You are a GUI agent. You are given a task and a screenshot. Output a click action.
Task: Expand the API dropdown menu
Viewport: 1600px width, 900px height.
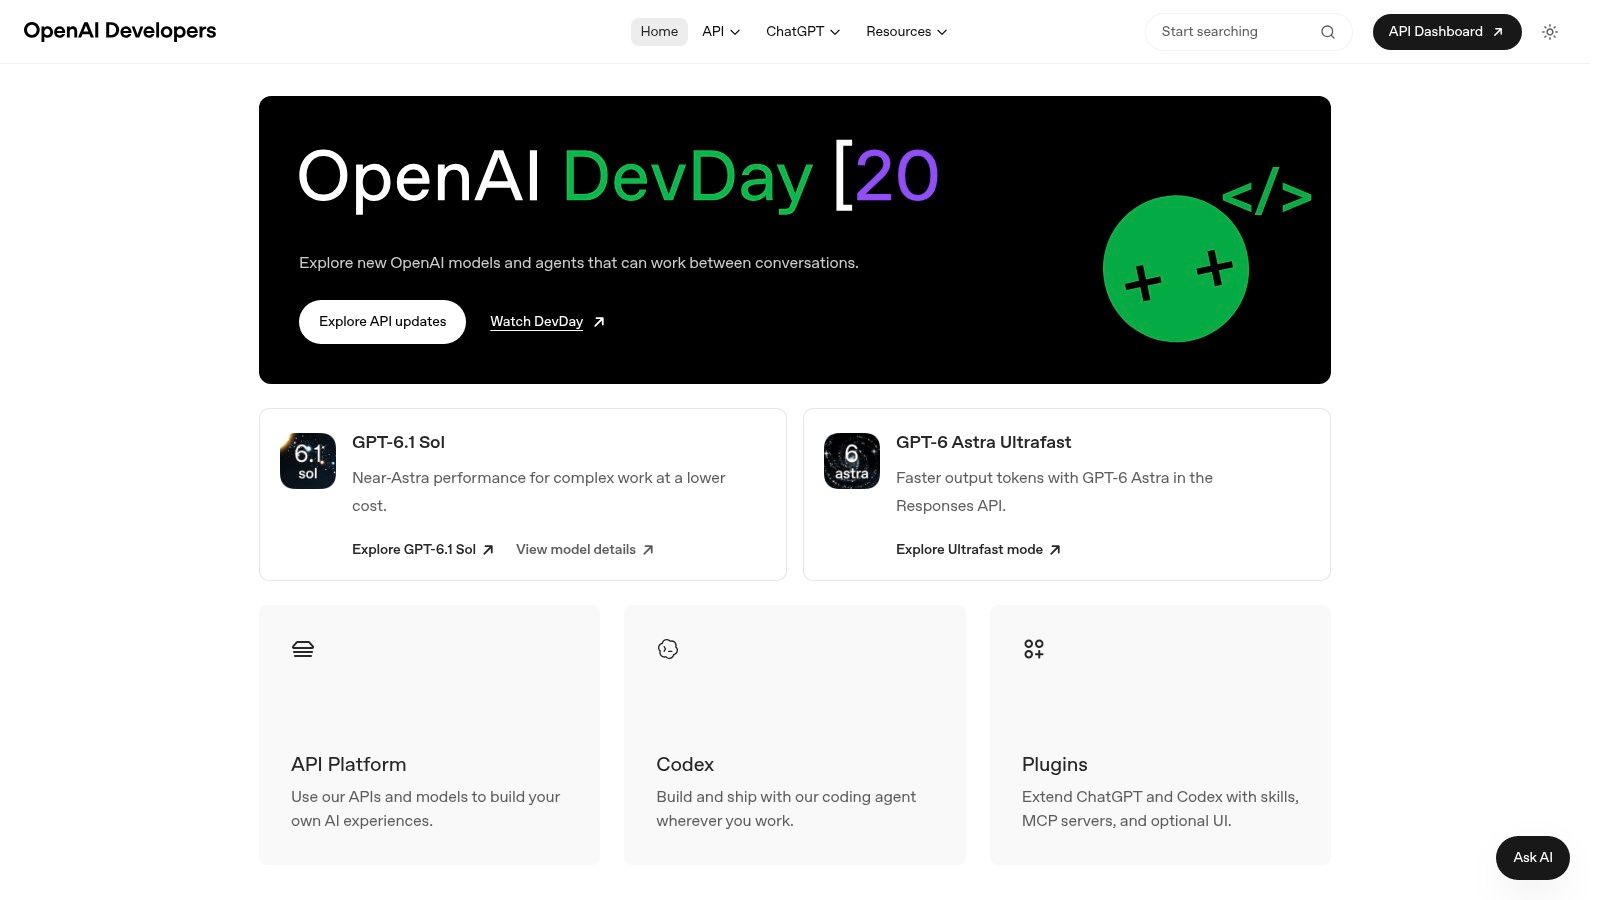(x=721, y=32)
